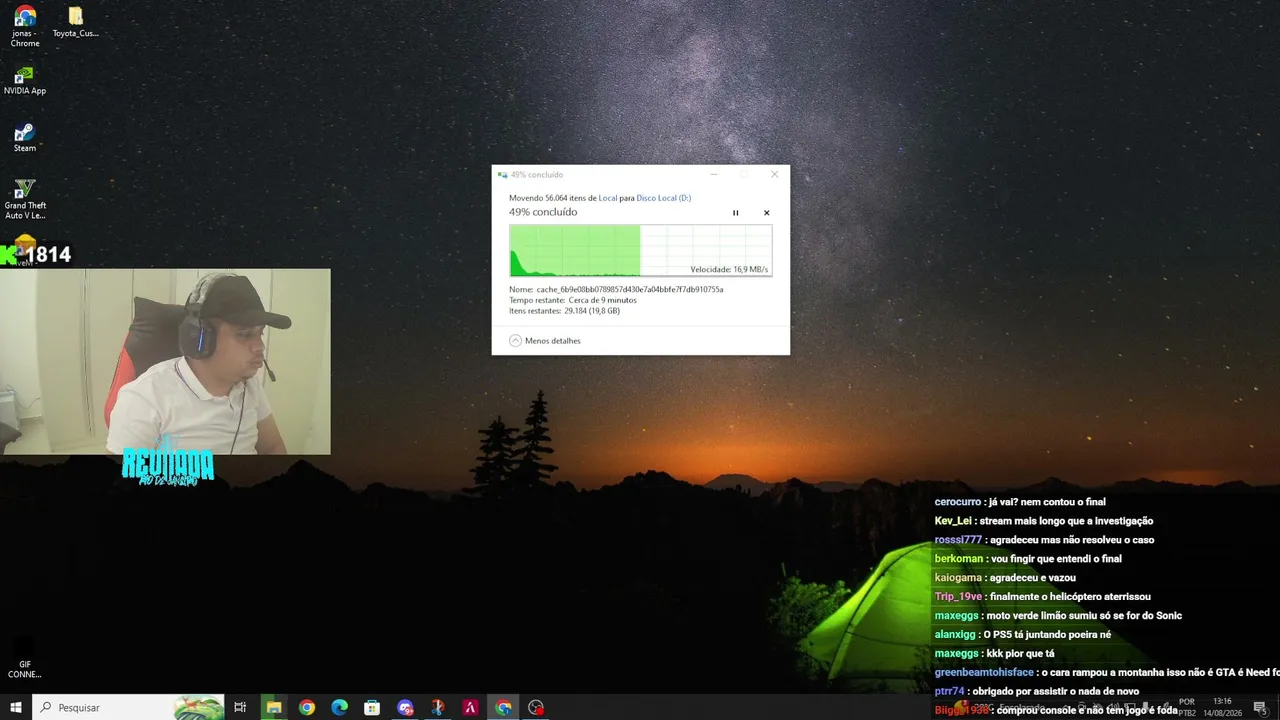This screenshot has height=720, width=1280.
Task: Focus the Pesquisar taskbar search box
Action: point(129,707)
